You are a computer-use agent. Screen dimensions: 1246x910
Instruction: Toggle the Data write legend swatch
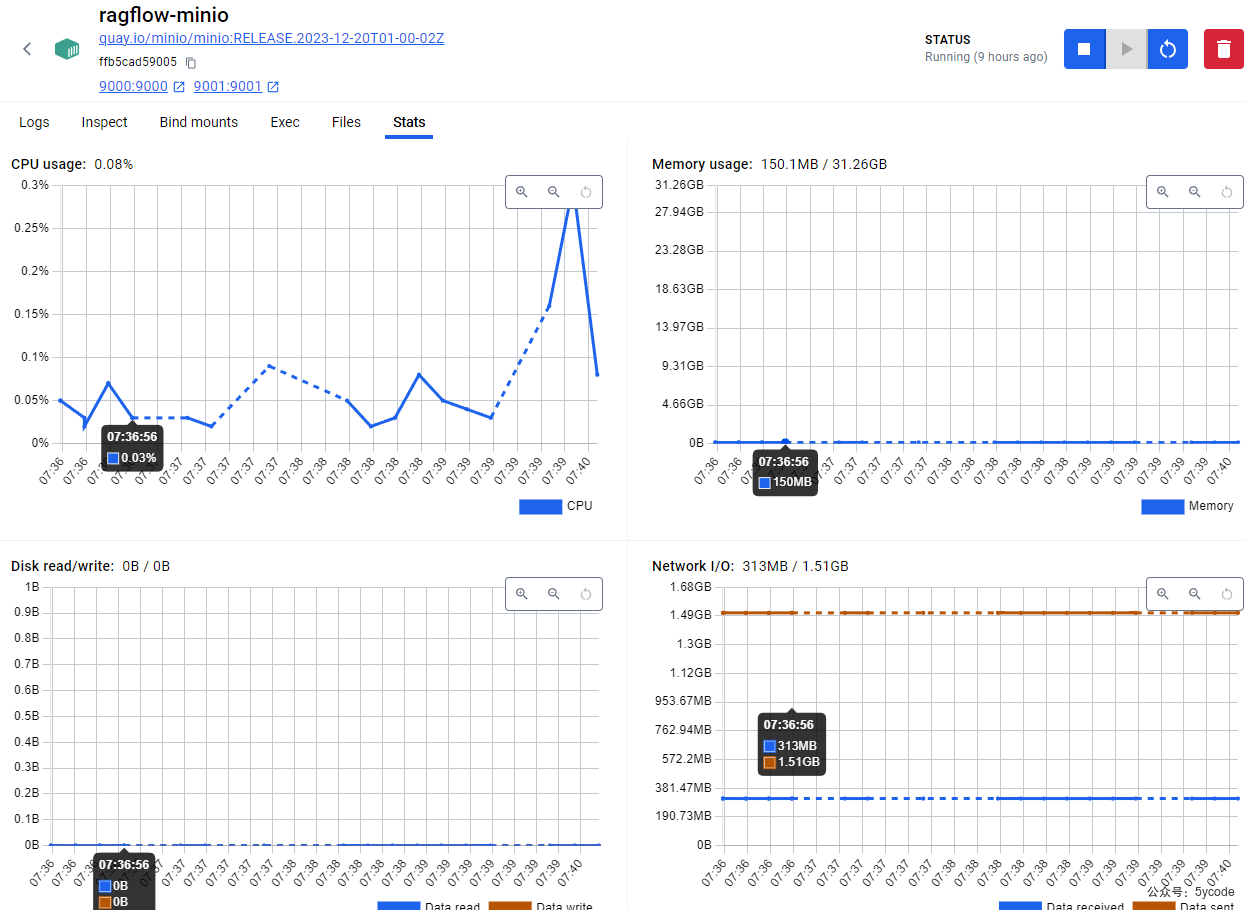pos(510,906)
